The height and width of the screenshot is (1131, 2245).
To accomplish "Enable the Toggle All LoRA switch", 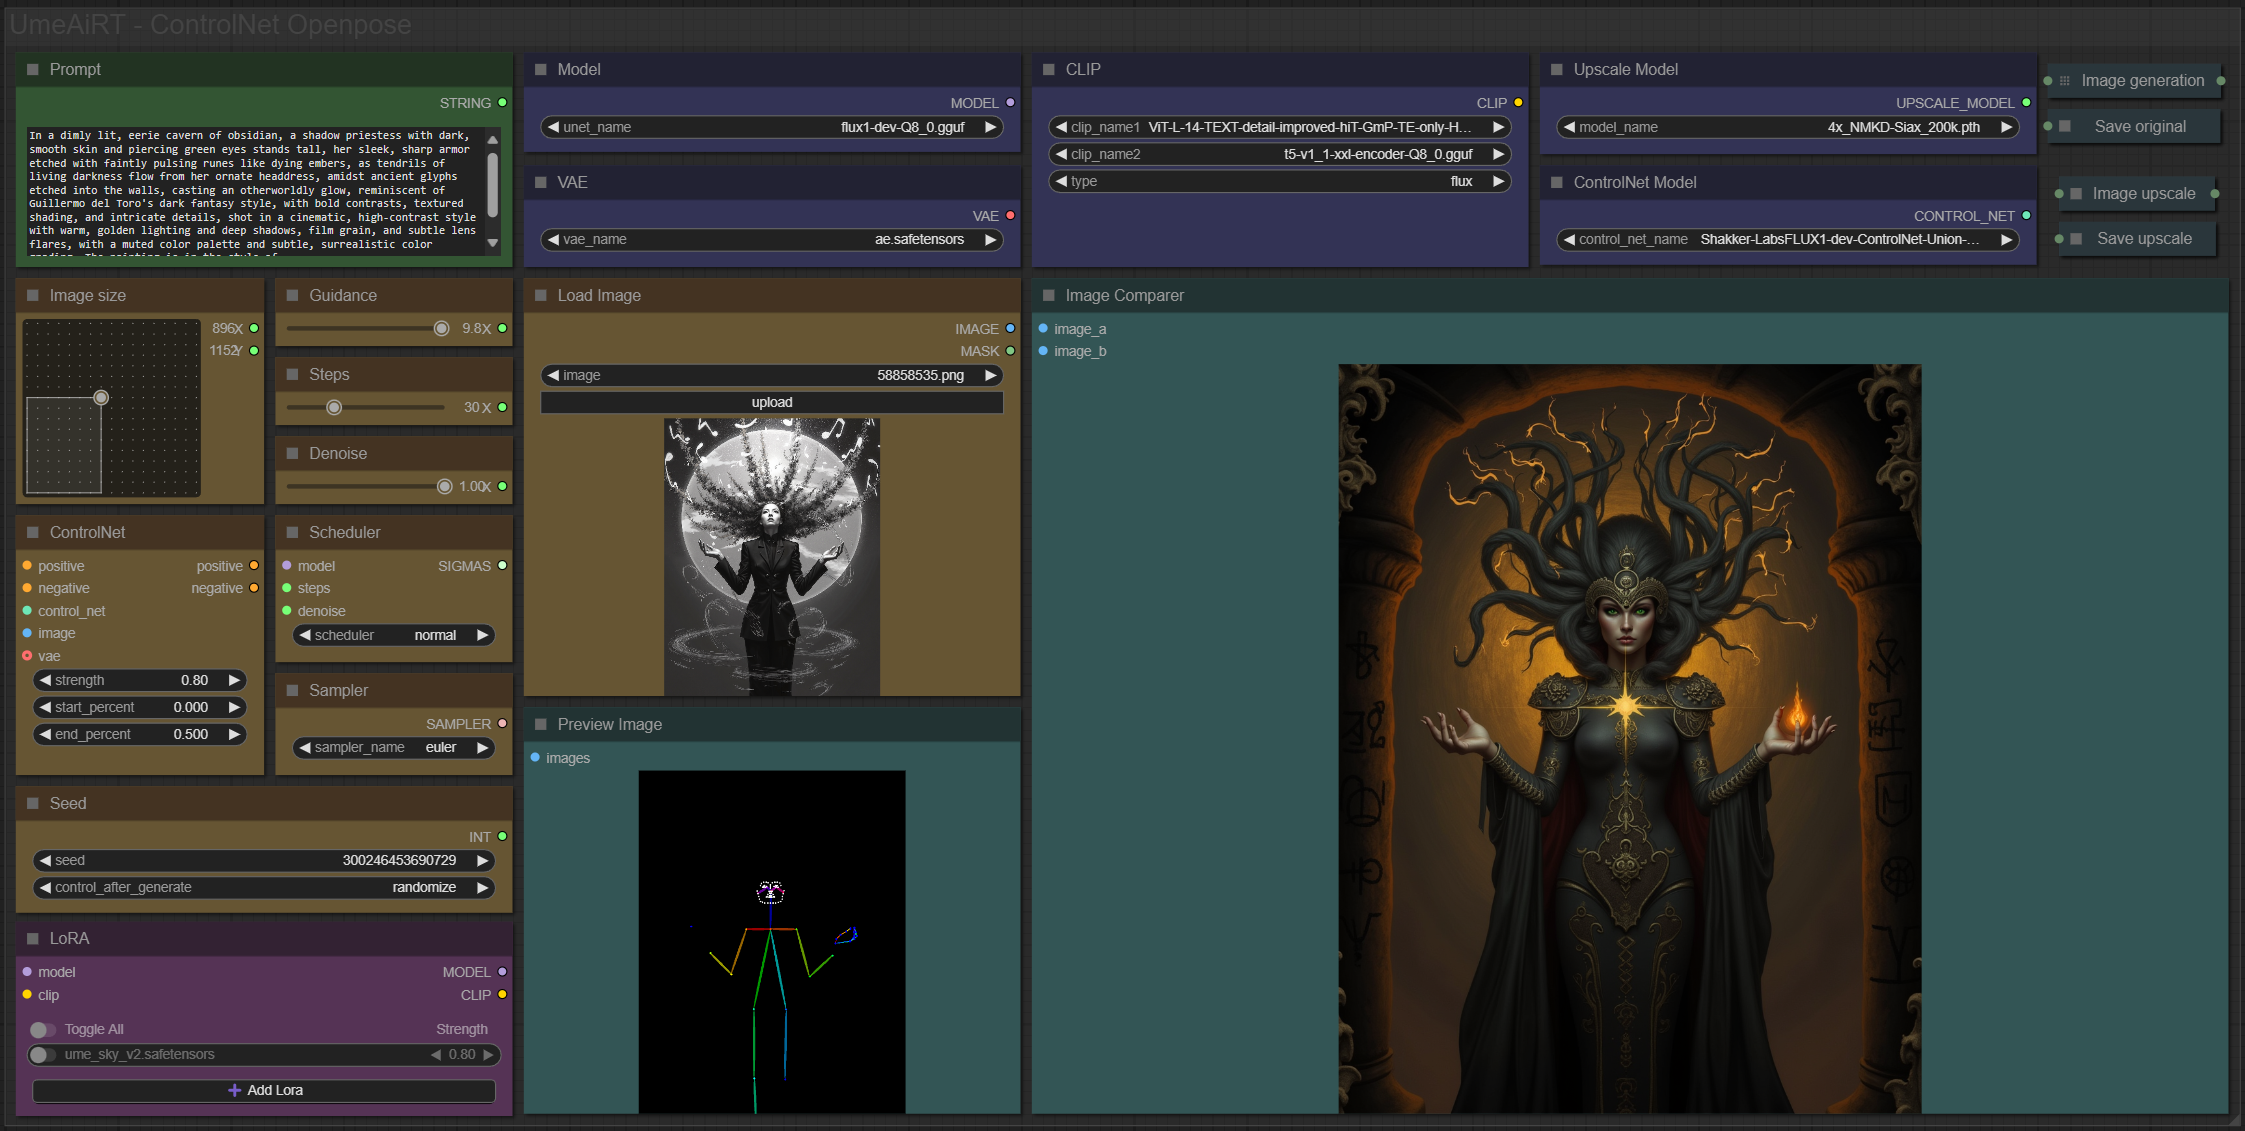I will (42, 1029).
